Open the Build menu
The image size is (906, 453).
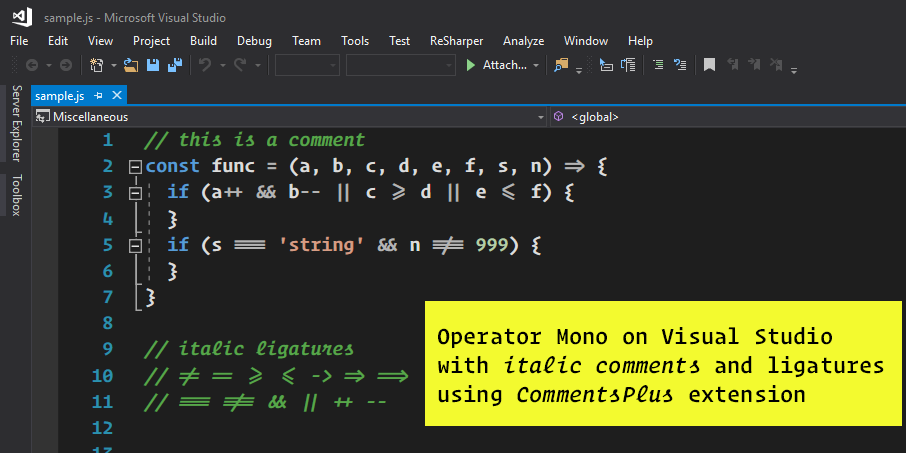coord(203,41)
